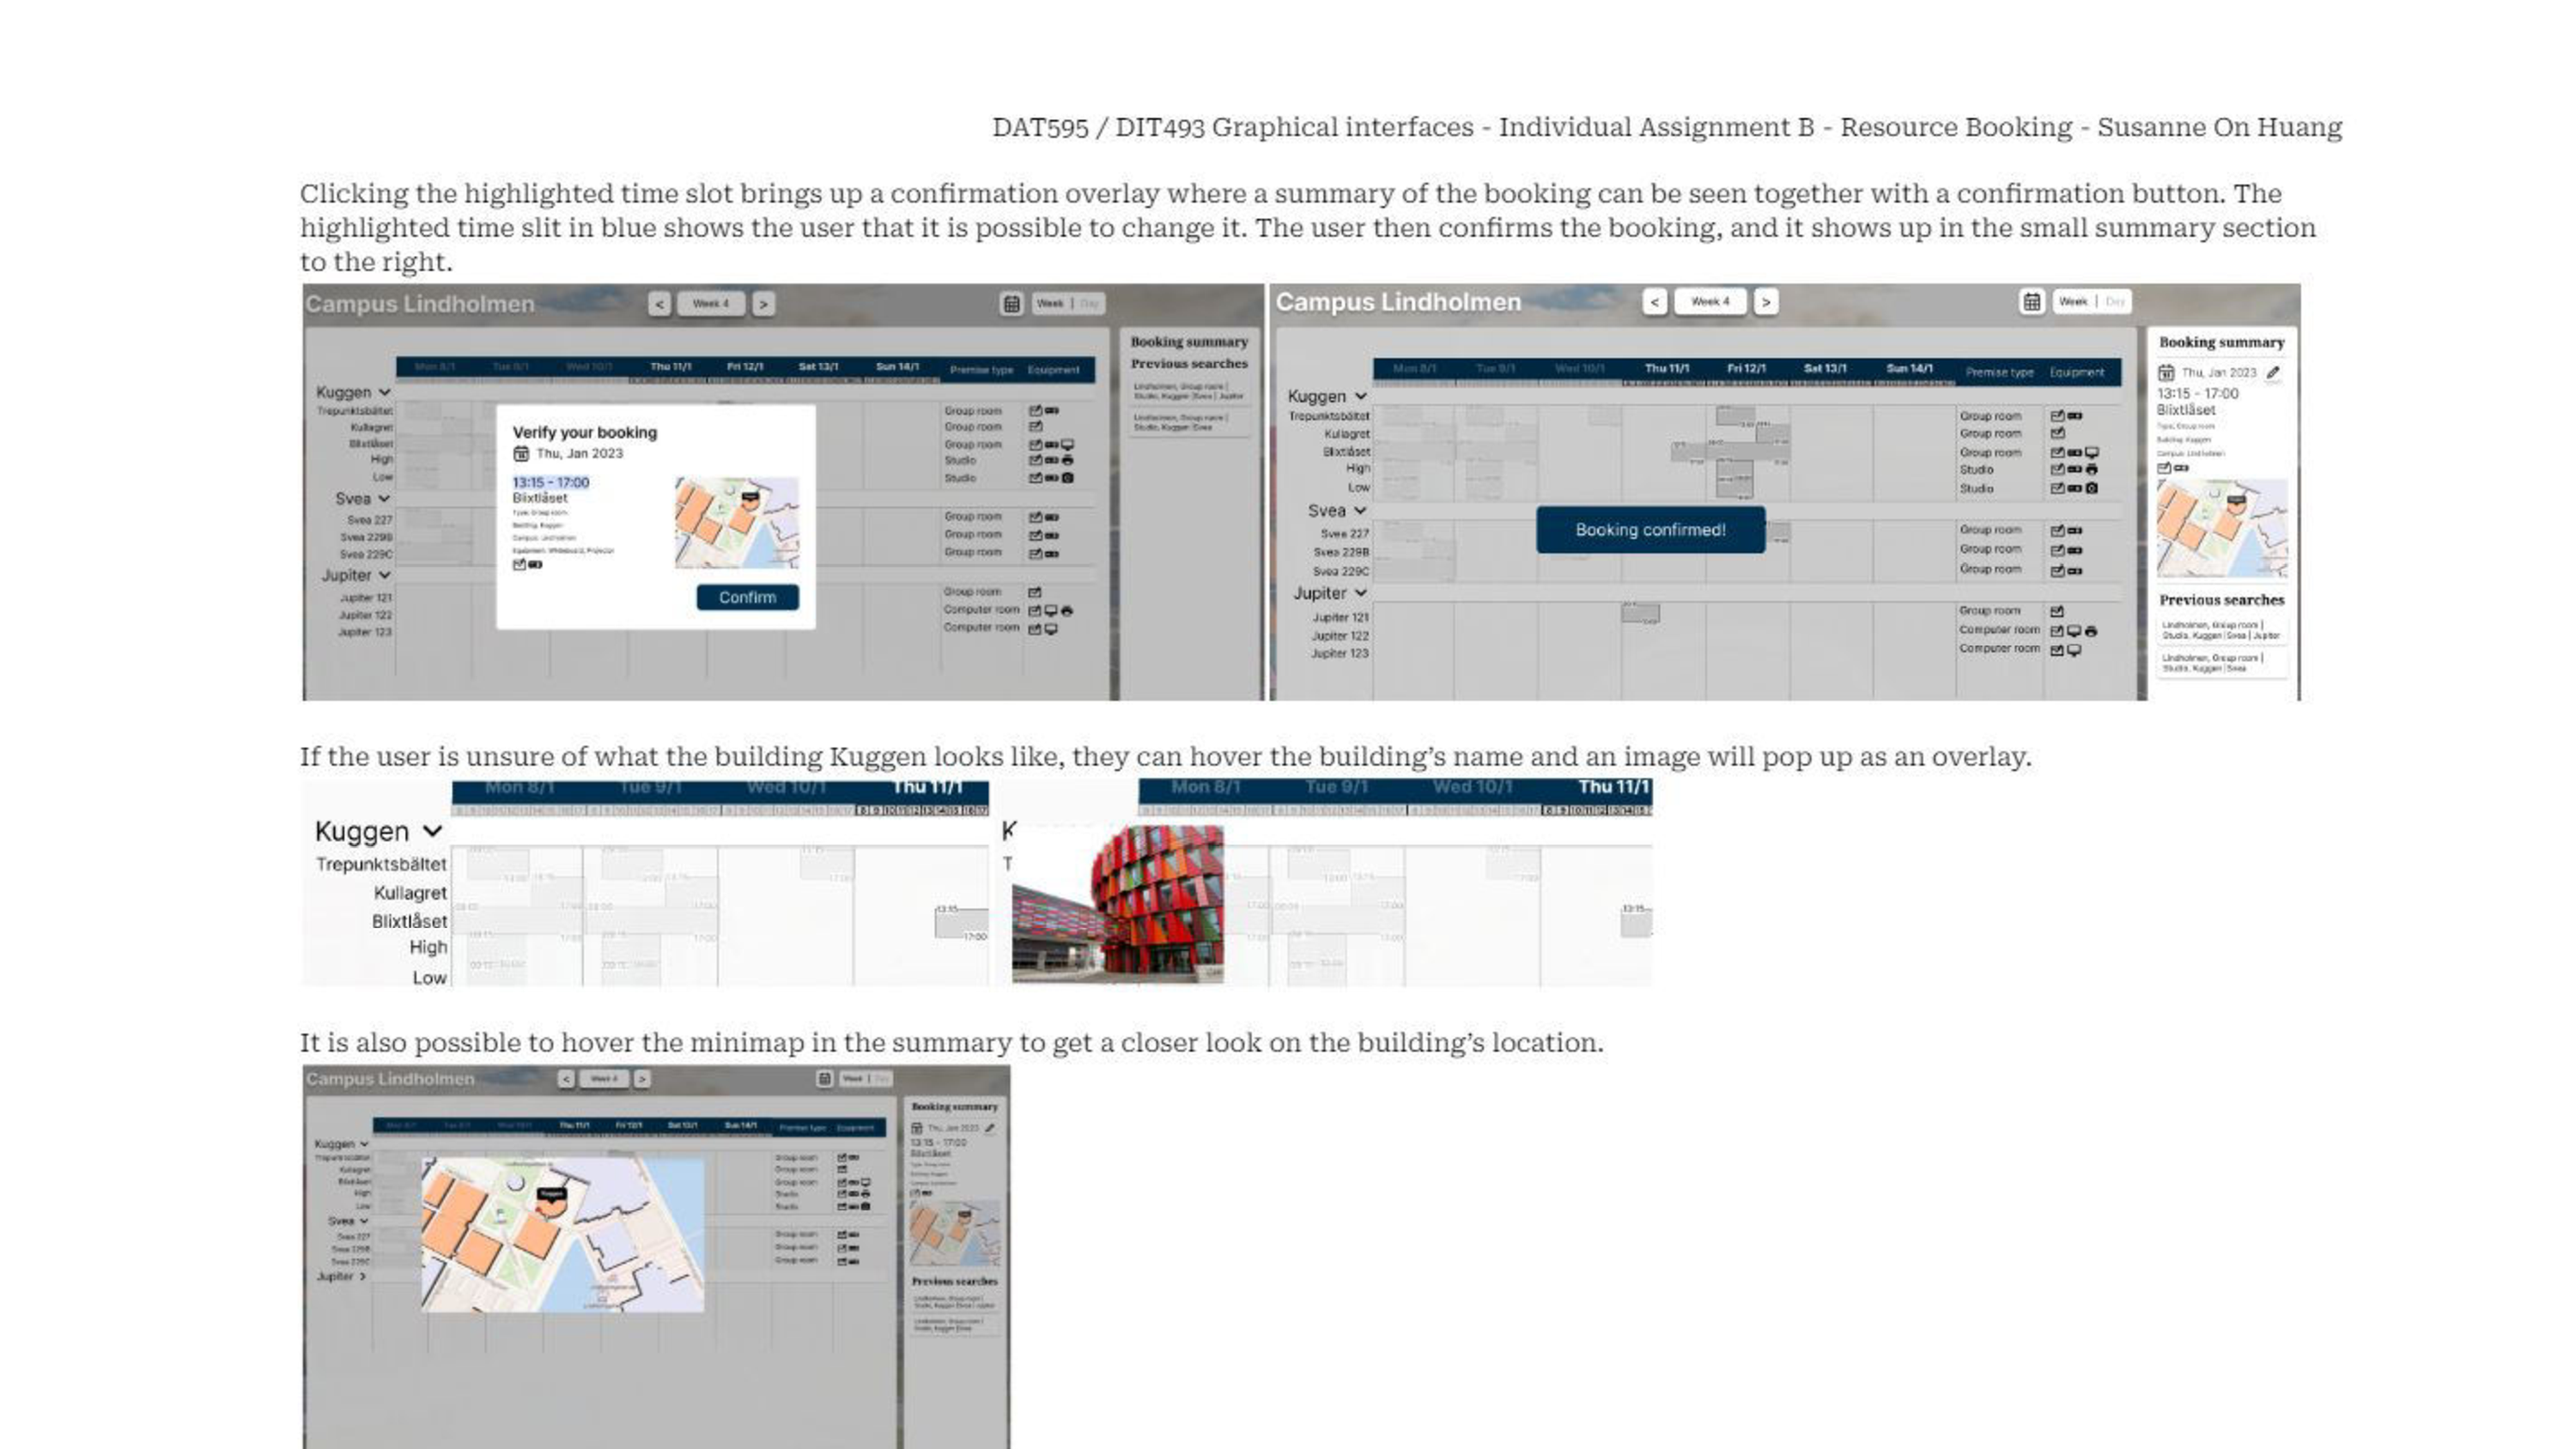Go to next week arrow in Booking confirmed screenshot
This screenshot has height=1449, width=2576.
click(x=1766, y=301)
